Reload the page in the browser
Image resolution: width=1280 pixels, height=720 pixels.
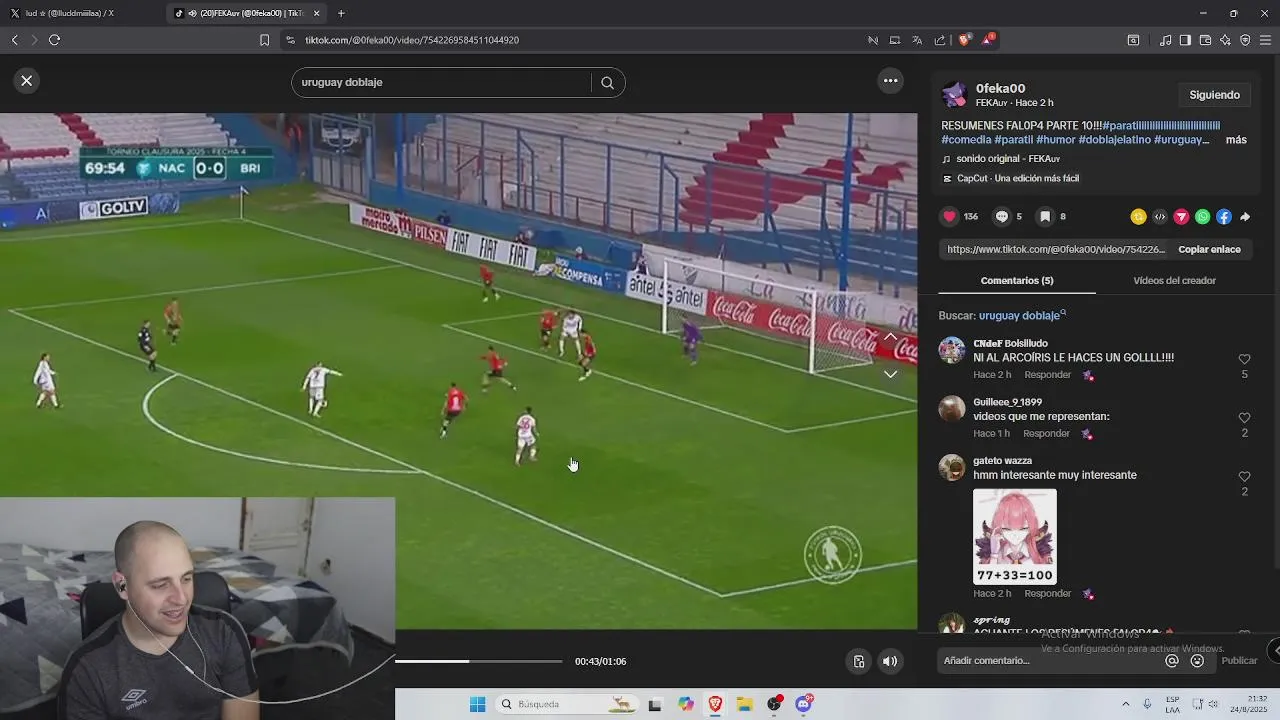click(x=54, y=40)
